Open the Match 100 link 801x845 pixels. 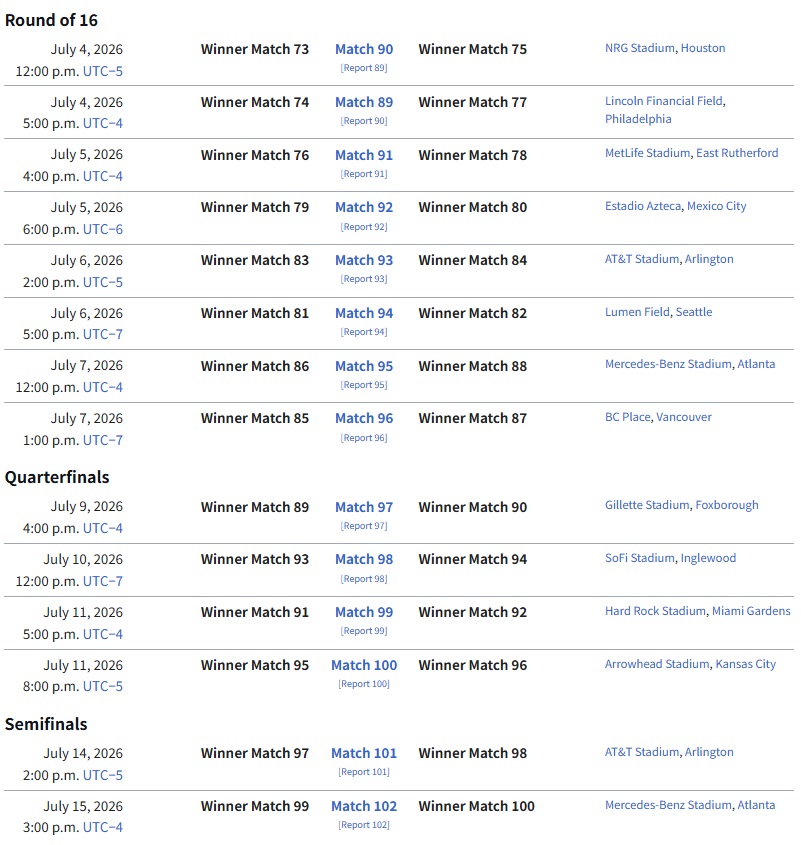click(364, 666)
